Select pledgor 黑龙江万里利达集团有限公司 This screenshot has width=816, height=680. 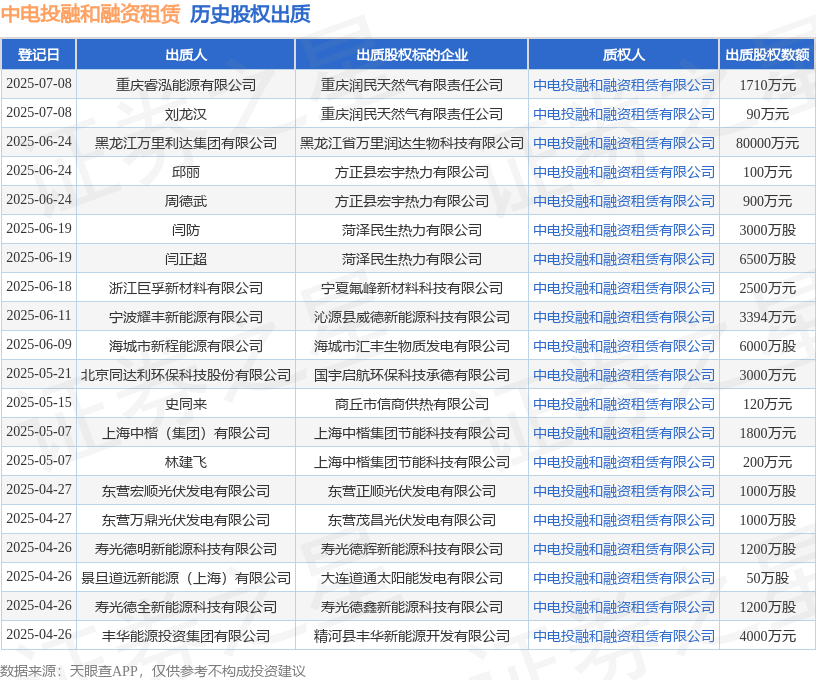186,143
